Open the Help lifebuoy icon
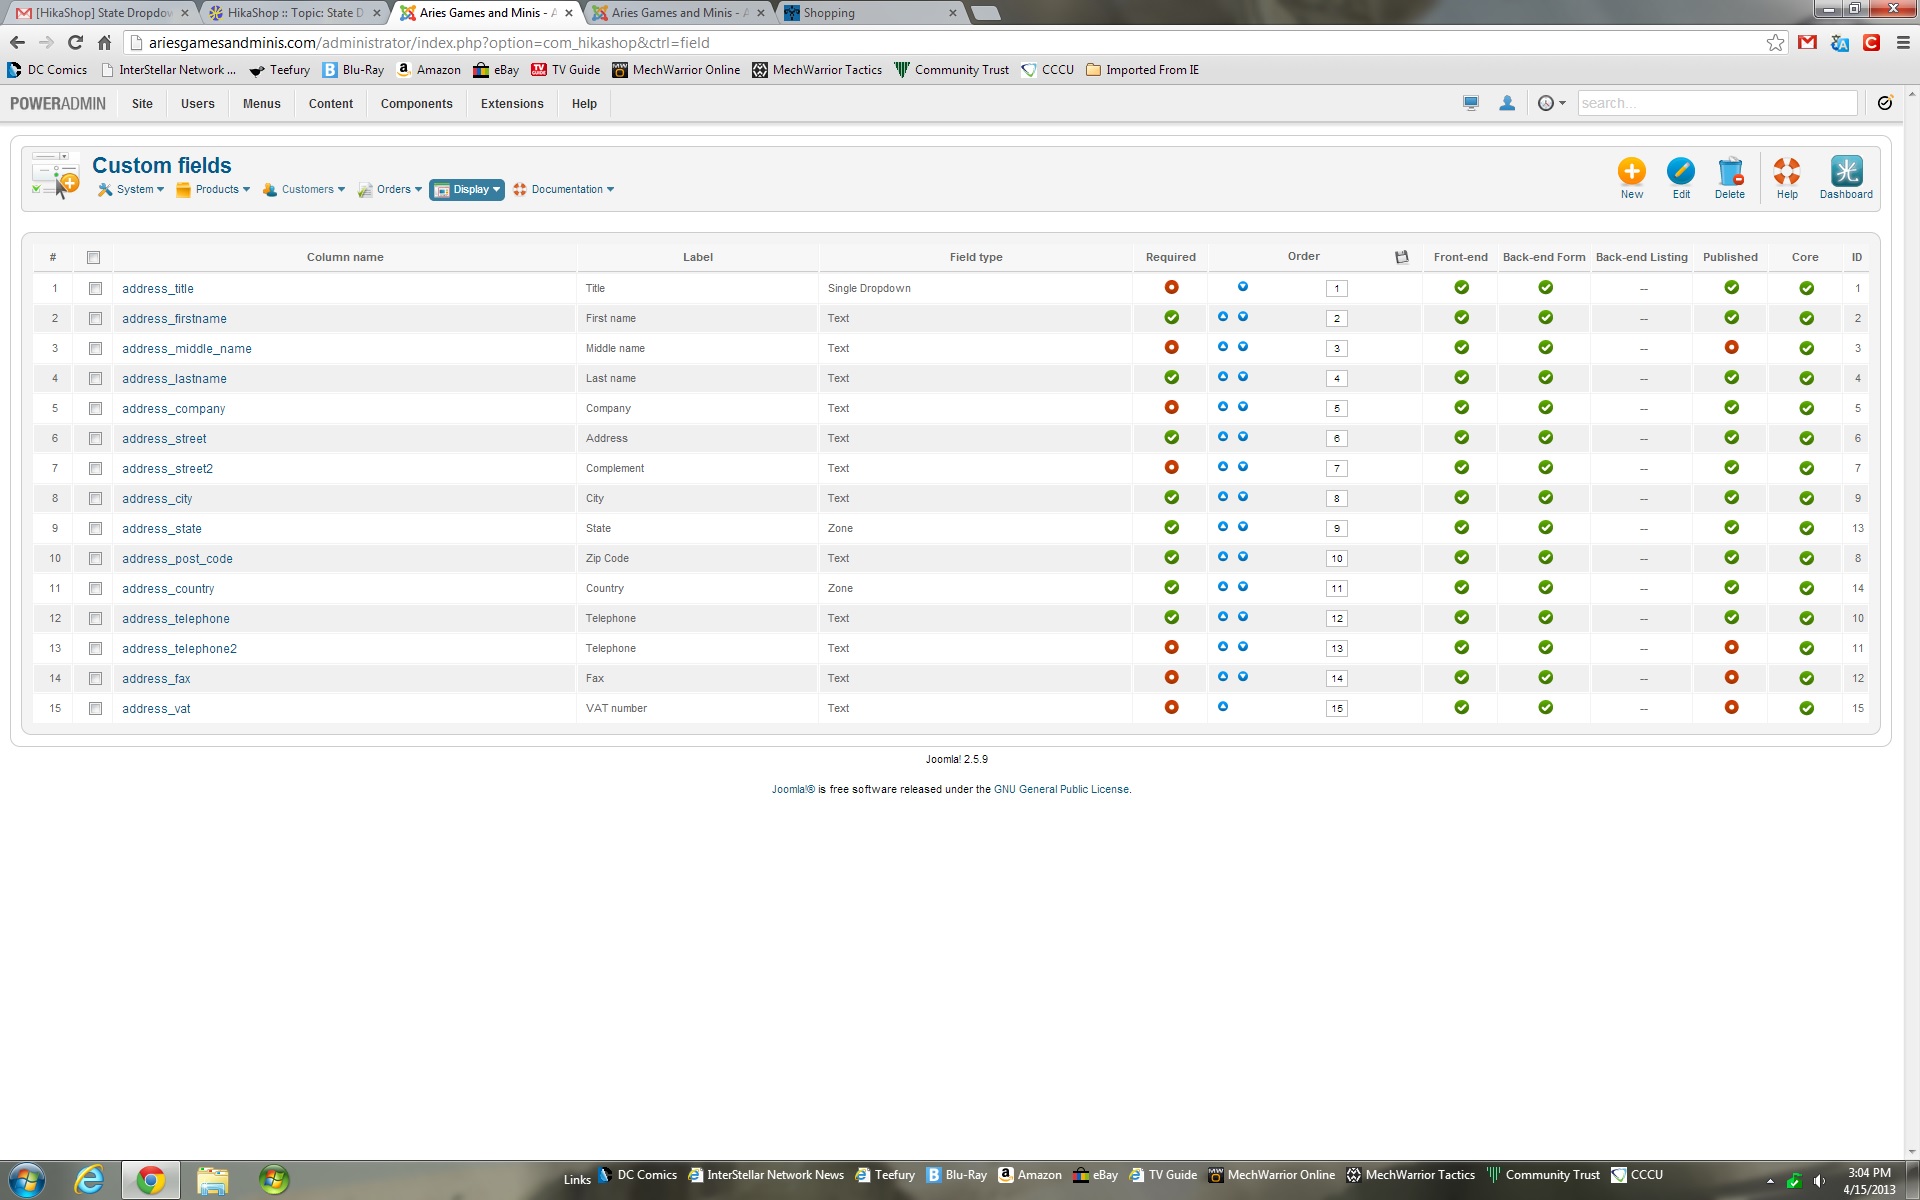Image resolution: width=1920 pixels, height=1200 pixels. tap(1786, 172)
